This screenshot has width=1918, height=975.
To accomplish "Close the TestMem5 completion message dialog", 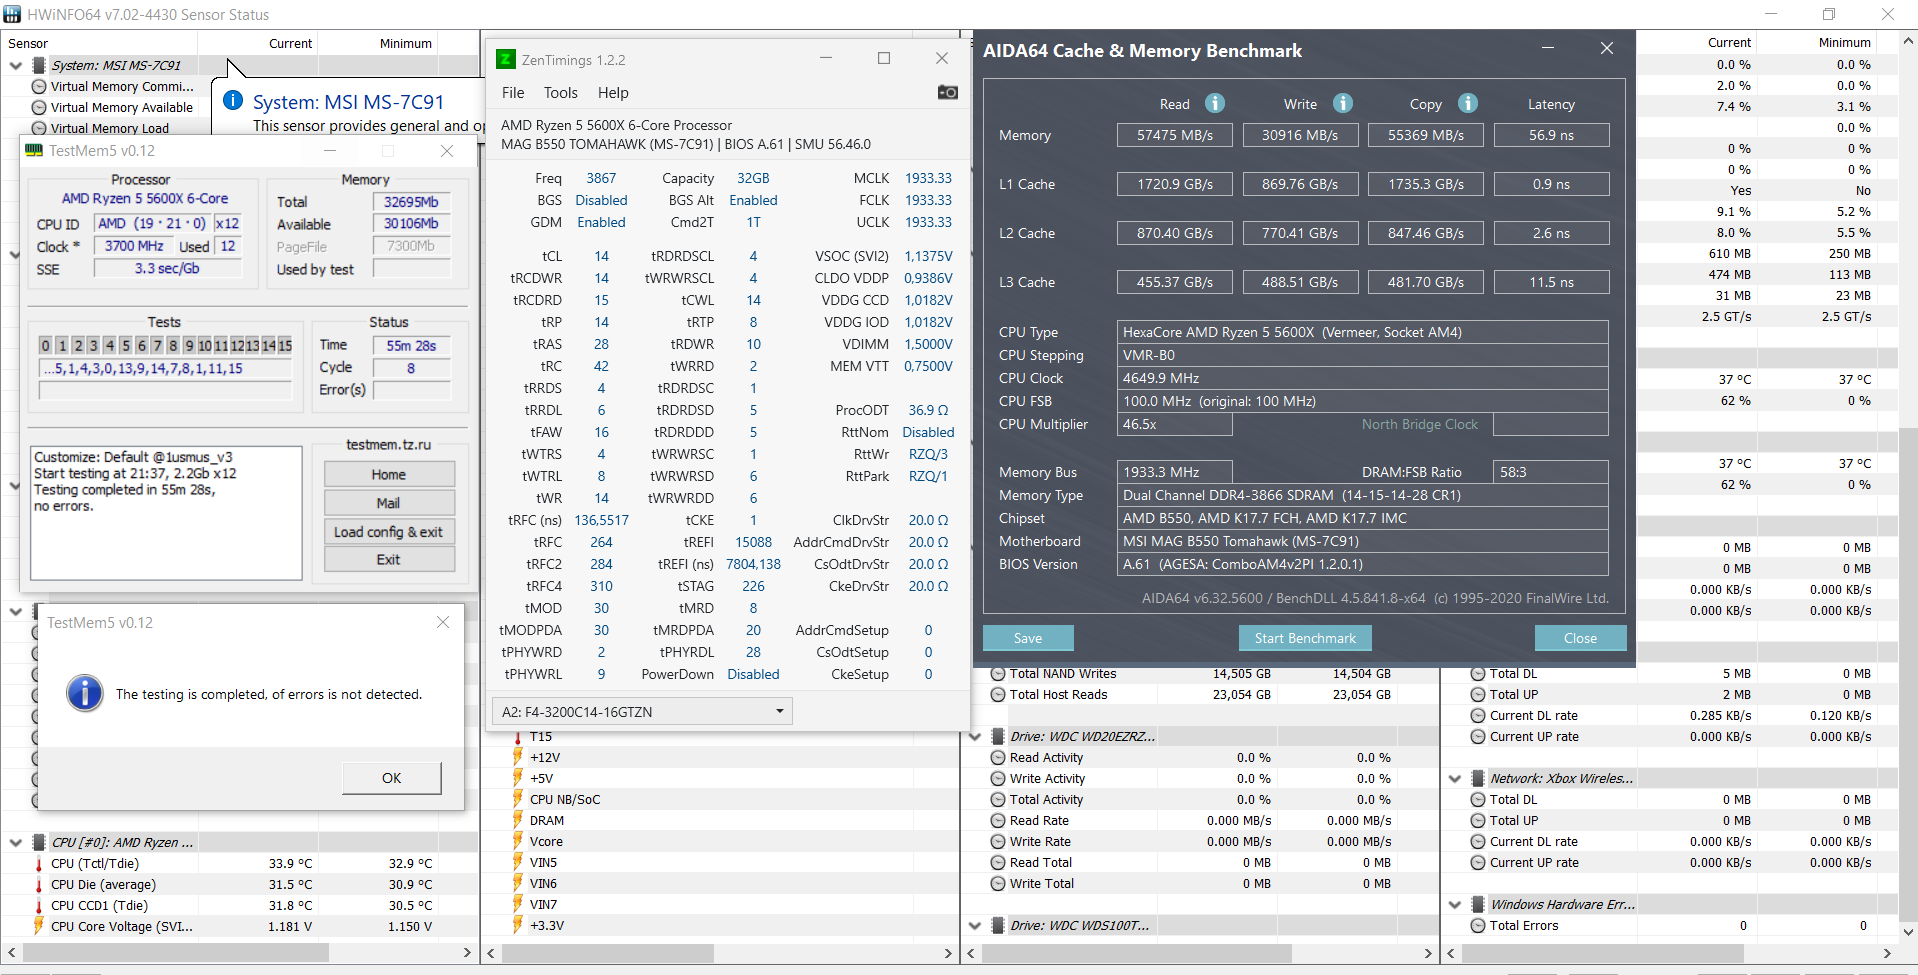I will [x=443, y=622].
